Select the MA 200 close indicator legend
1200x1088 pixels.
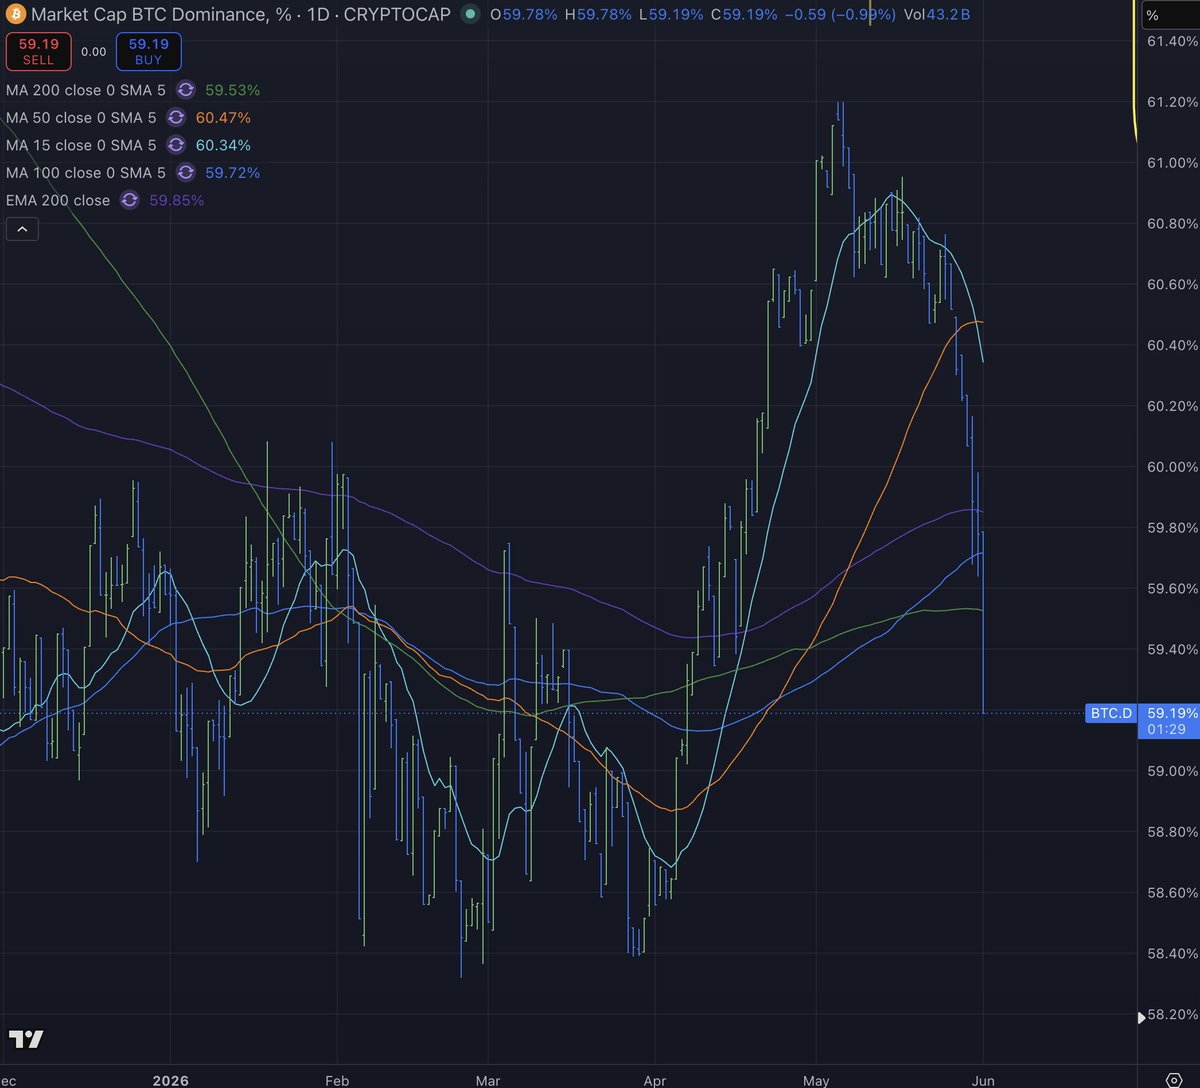86,90
